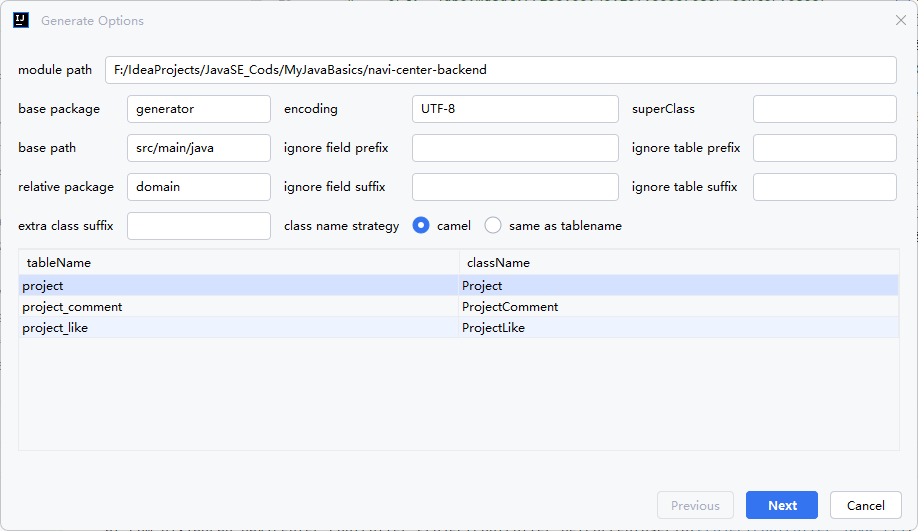Click the ignore field suffix input
Image resolution: width=918 pixels, height=531 pixels.
(515, 187)
